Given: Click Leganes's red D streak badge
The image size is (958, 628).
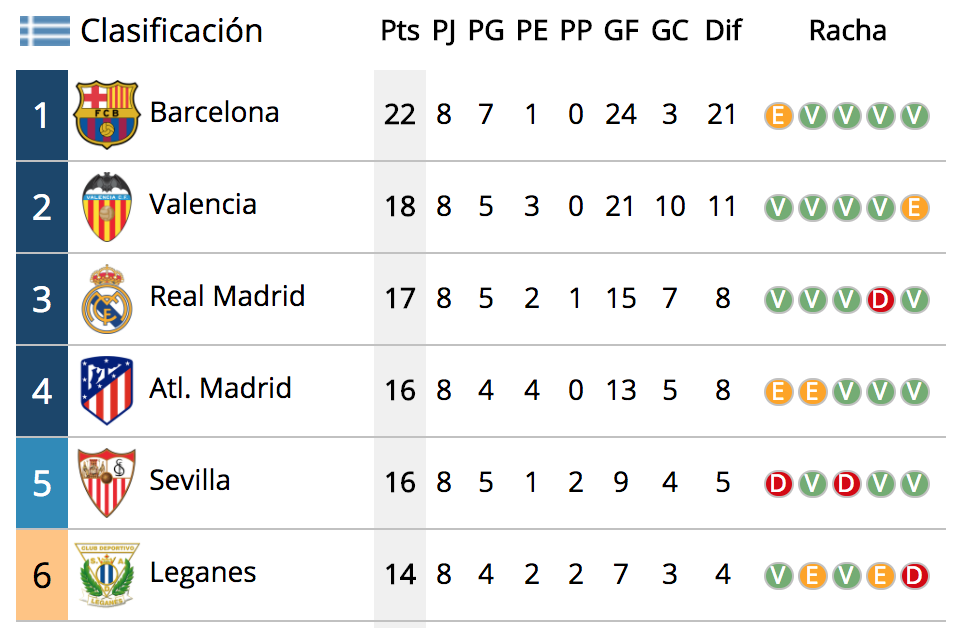Looking at the screenshot, I should pos(915,575).
